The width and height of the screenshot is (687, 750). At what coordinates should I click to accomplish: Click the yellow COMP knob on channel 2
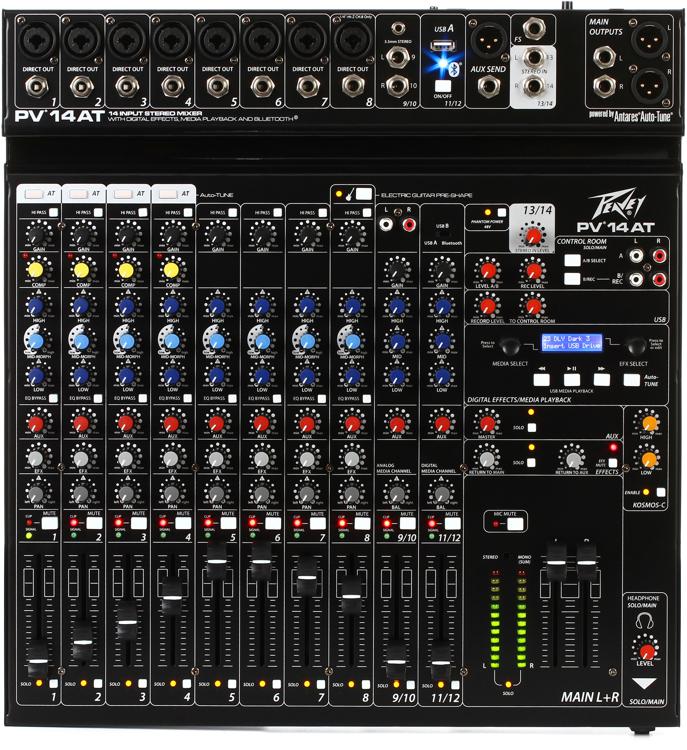pyautogui.click(x=81, y=270)
